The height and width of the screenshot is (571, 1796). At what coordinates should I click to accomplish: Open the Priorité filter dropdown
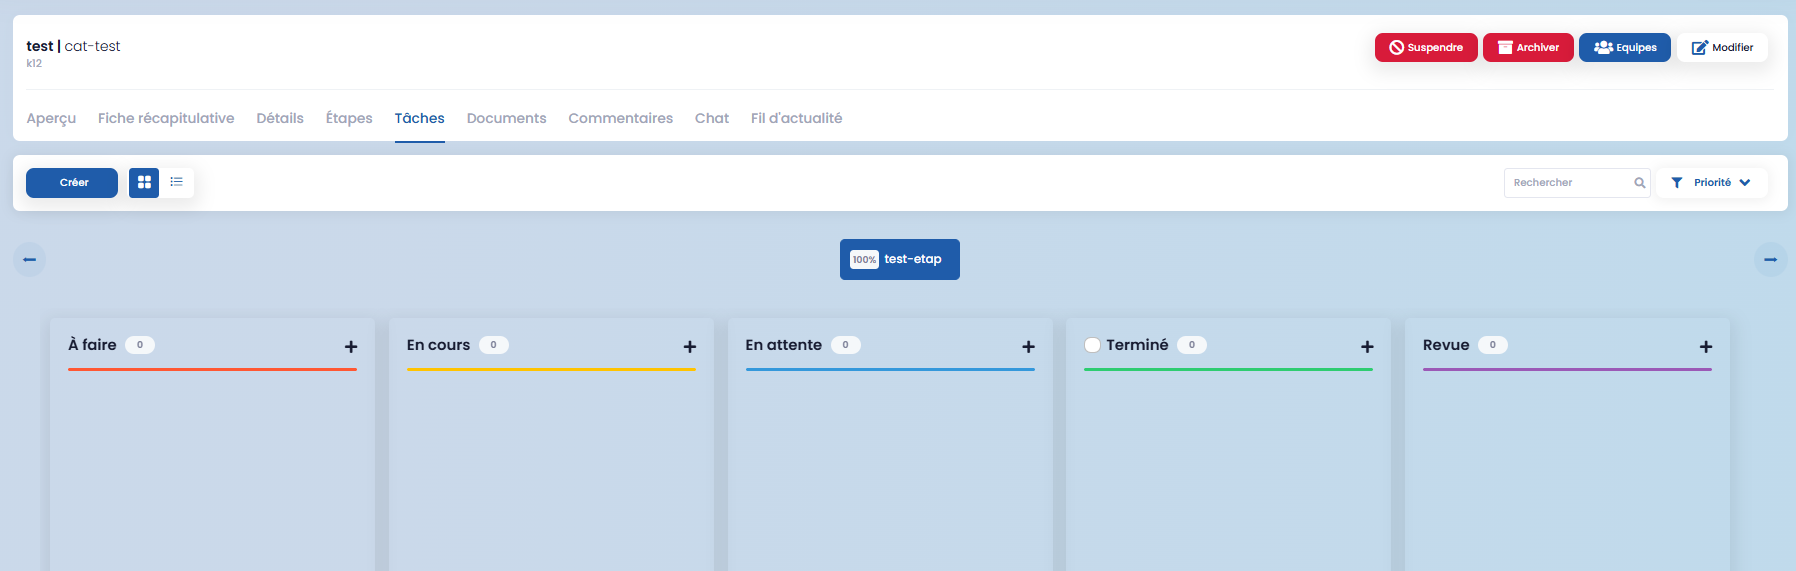1711,183
